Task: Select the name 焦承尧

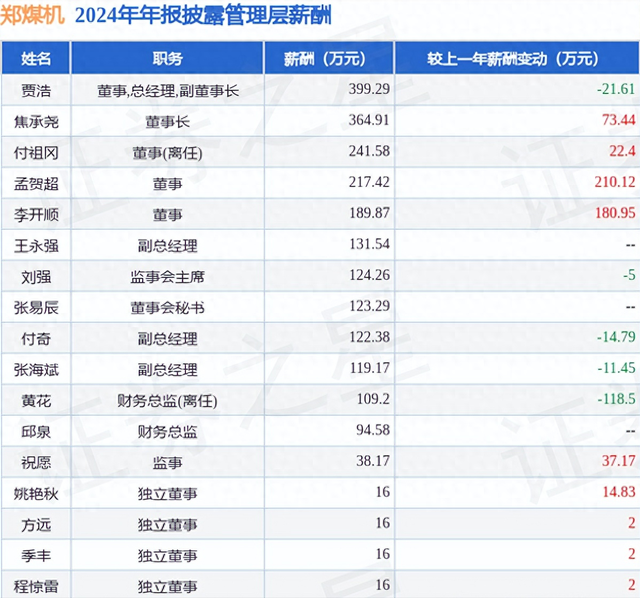Action: pyautogui.click(x=36, y=121)
